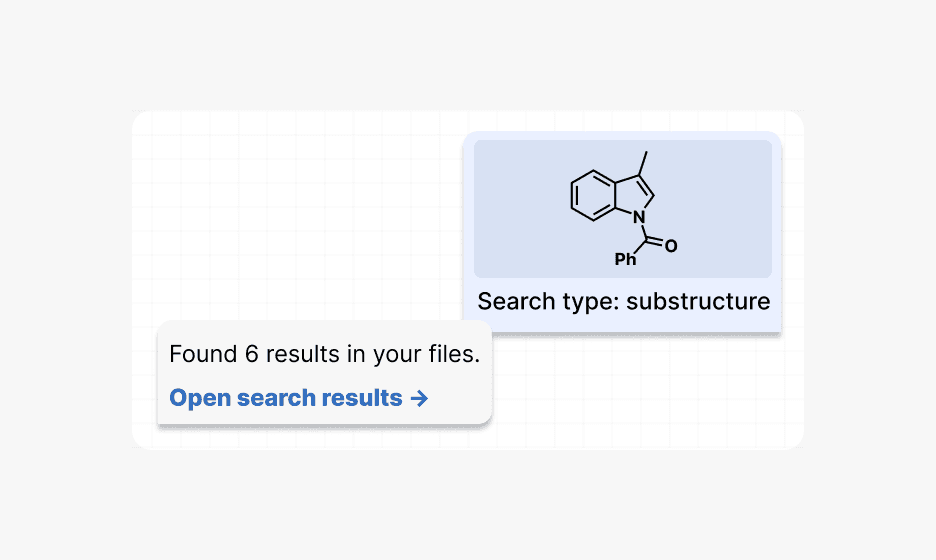Select the results message card
The height and width of the screenshot is (560, 936).
click(325, 373)
